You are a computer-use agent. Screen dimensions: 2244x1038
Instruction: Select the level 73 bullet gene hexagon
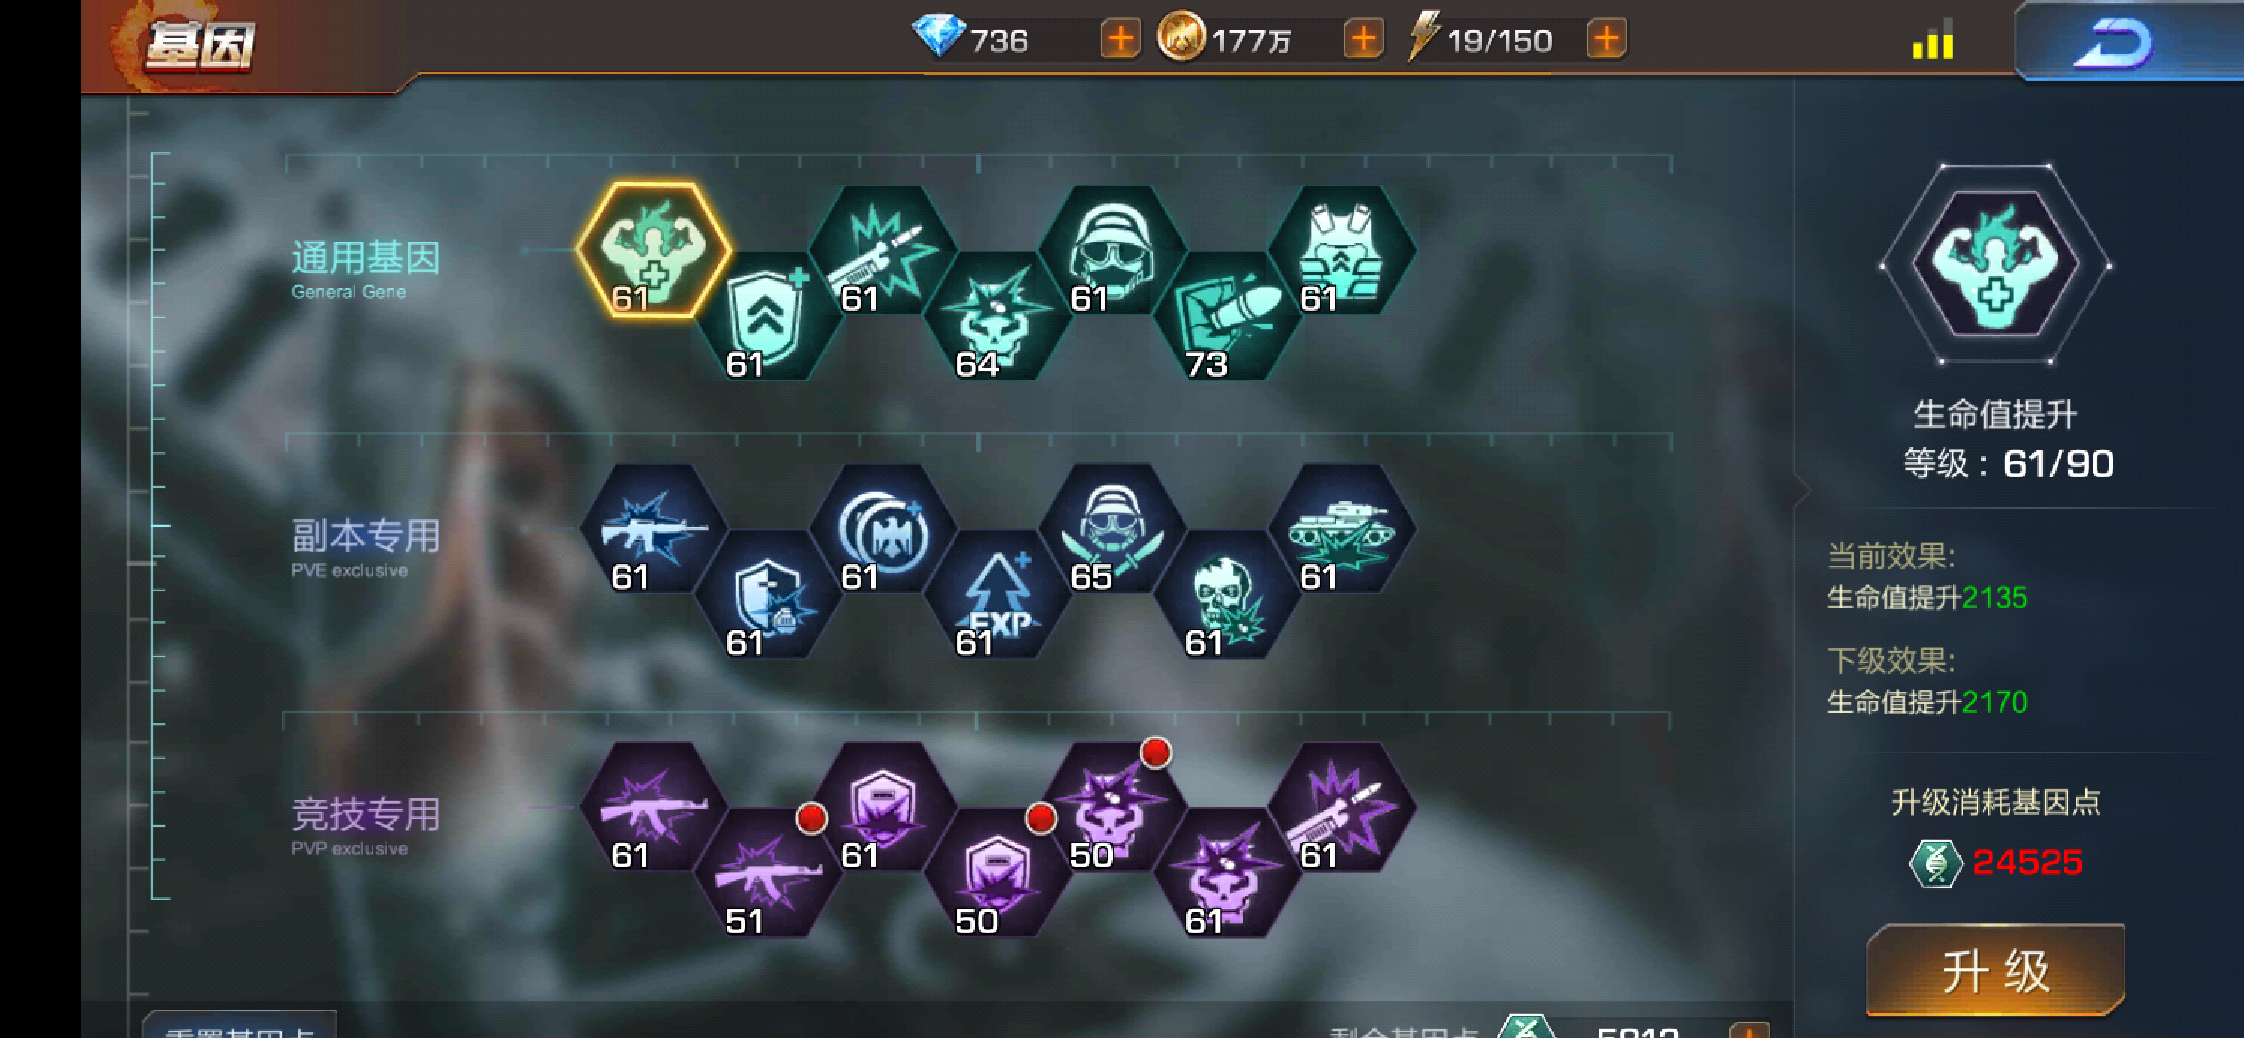[x=1228, y=316]
